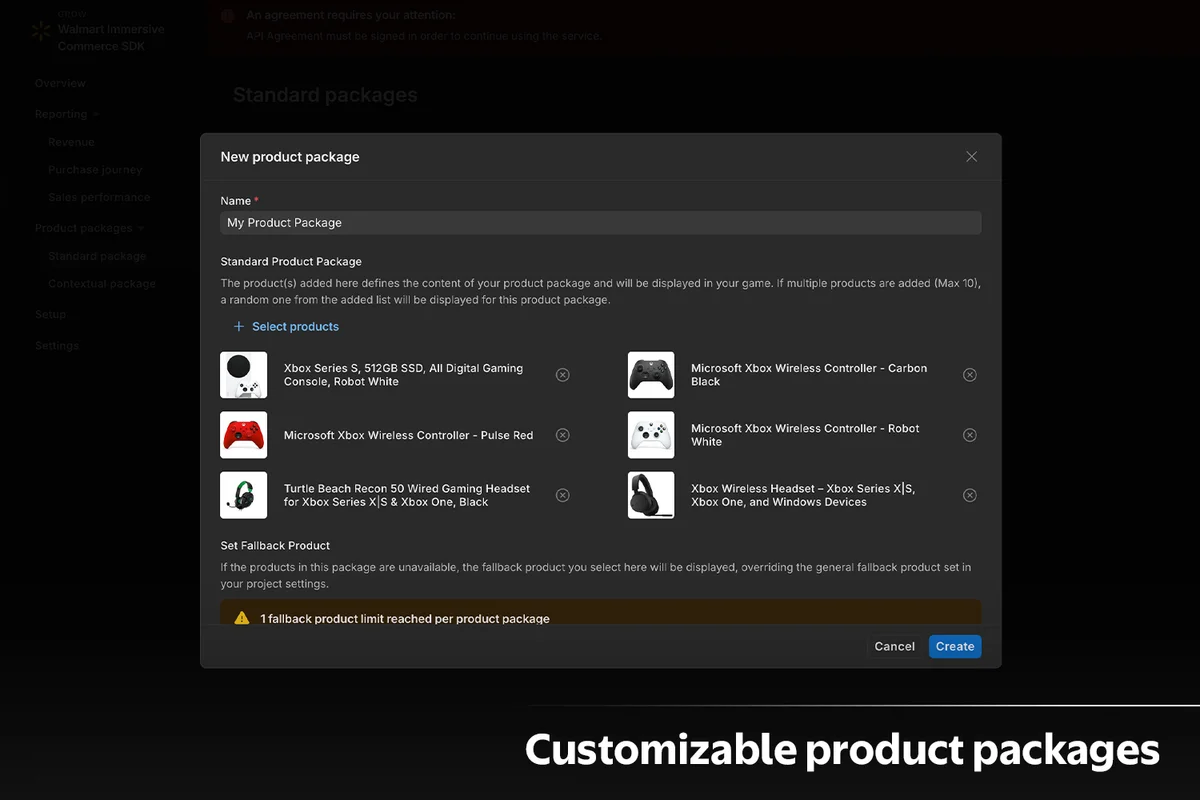Go to Overview in sidebar

tap(60, 83)
